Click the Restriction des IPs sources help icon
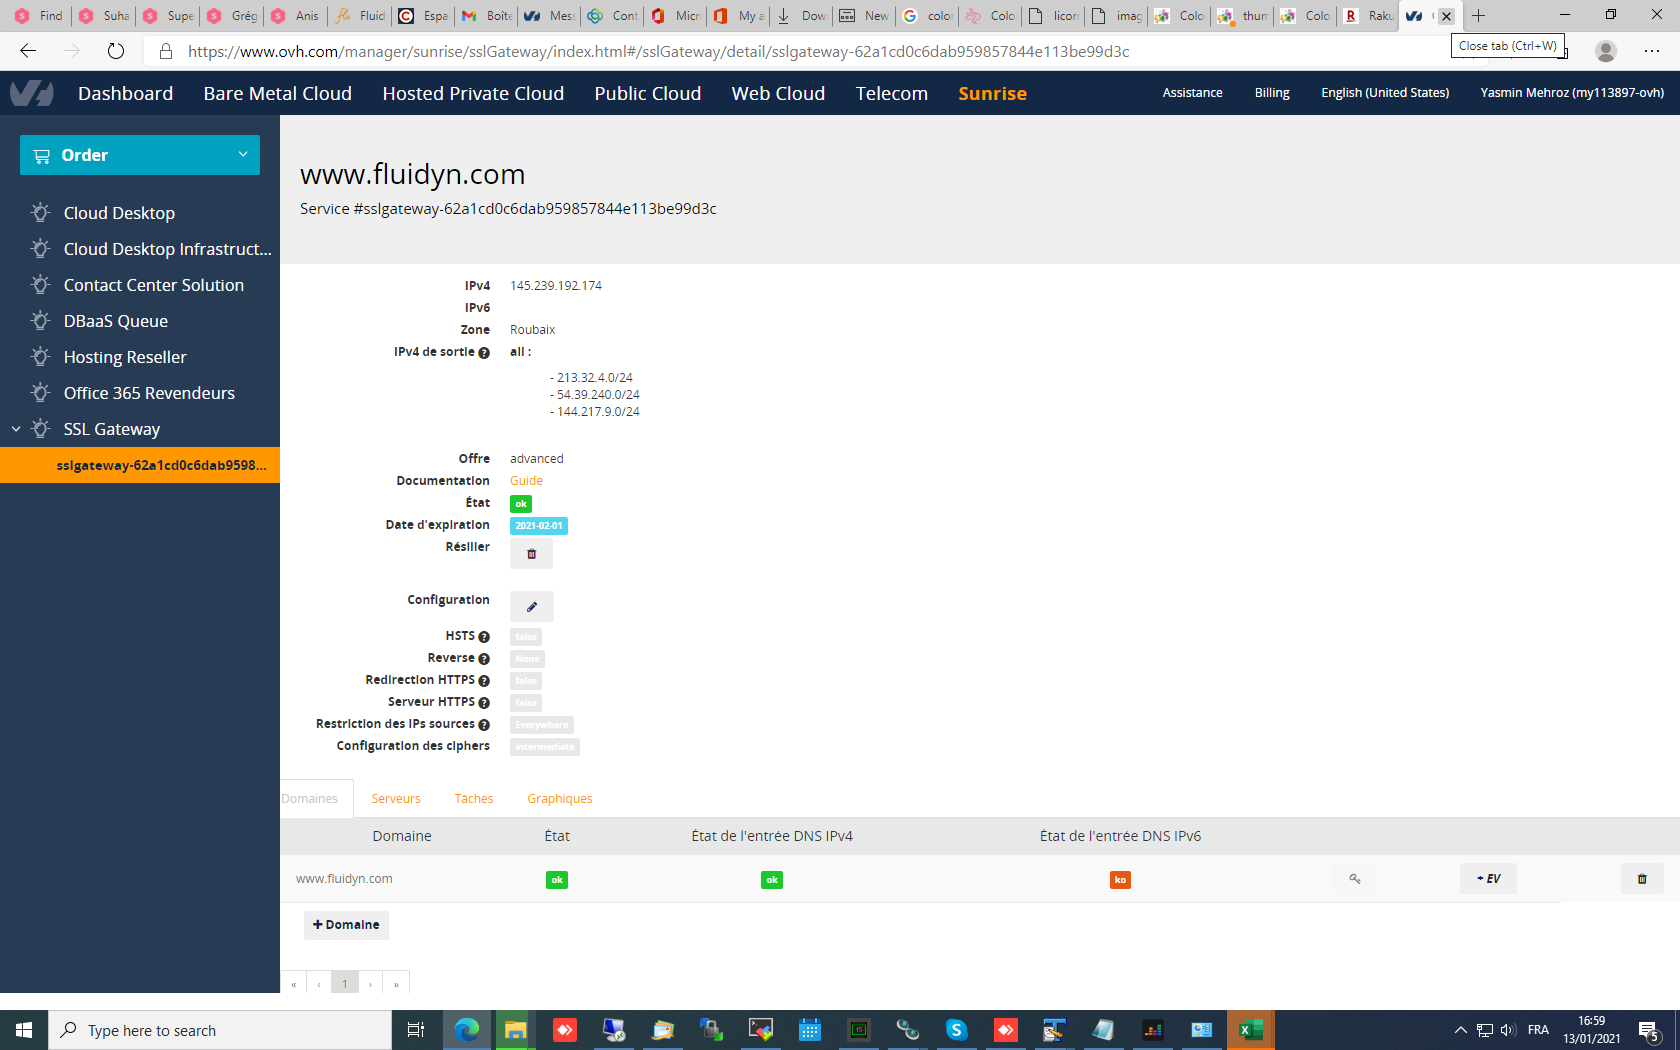 484,725
